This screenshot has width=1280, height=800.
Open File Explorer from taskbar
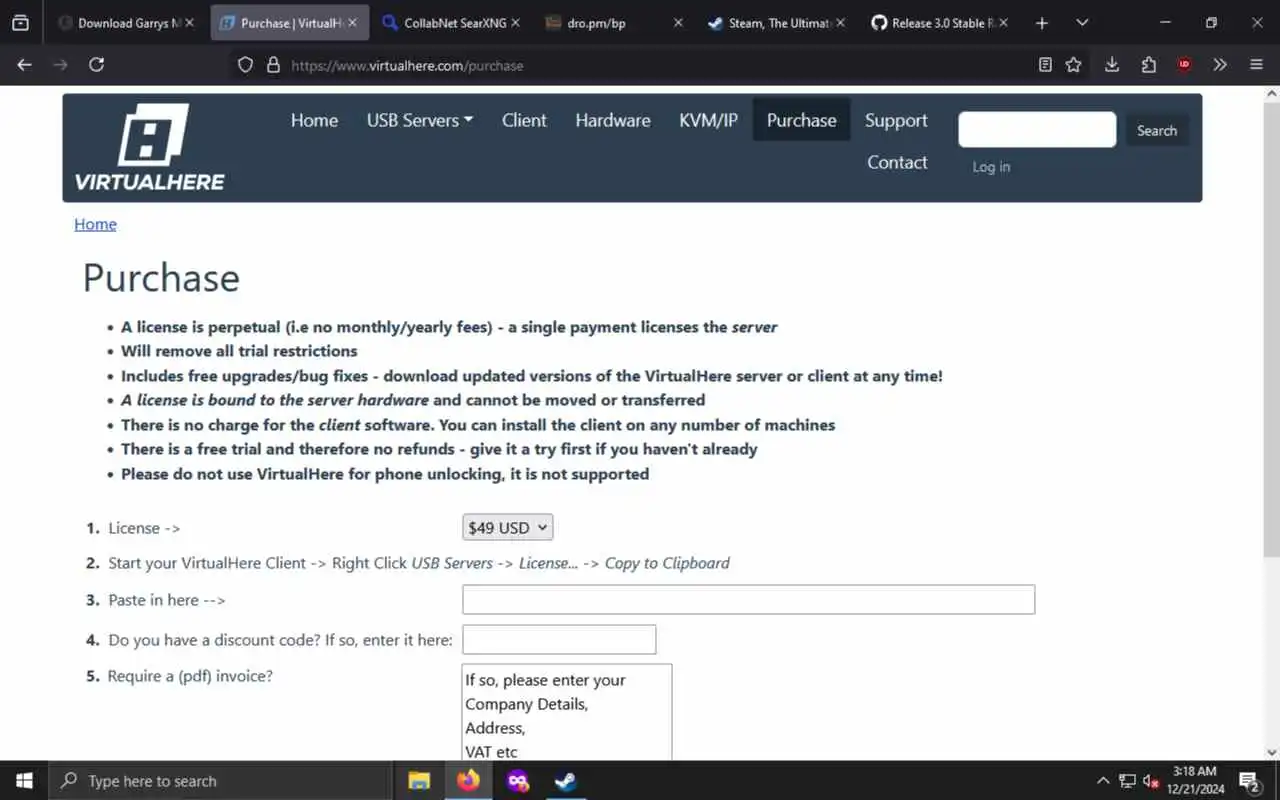(x=419, y=781)
